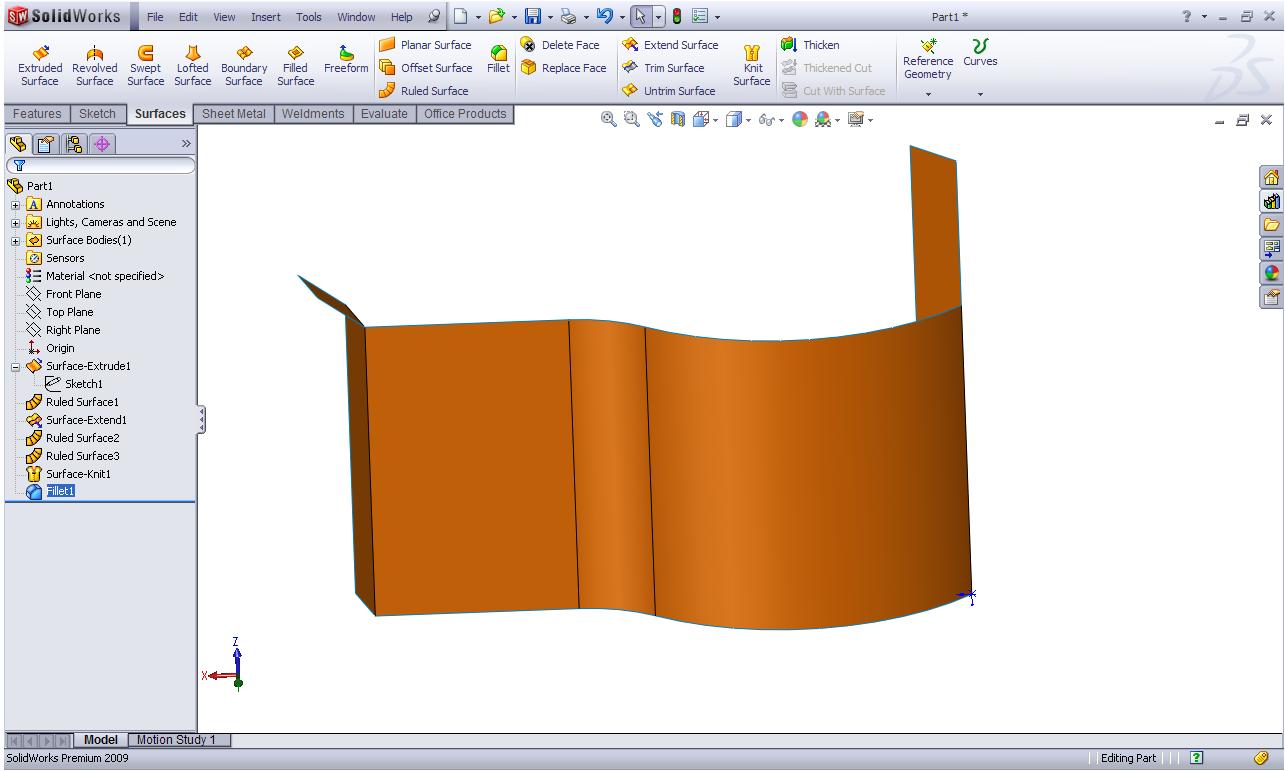The height and width of the screenshot is (771, 1285).
Task: Select the Revolved Surface tool
Action: (x=95, y=66)
